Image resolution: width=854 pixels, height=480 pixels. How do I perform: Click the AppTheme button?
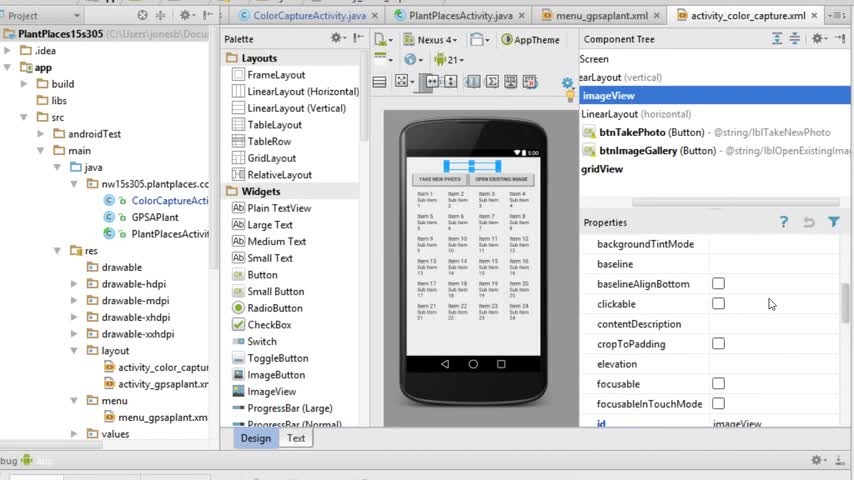pyautogui.click(x=530, y=40)
